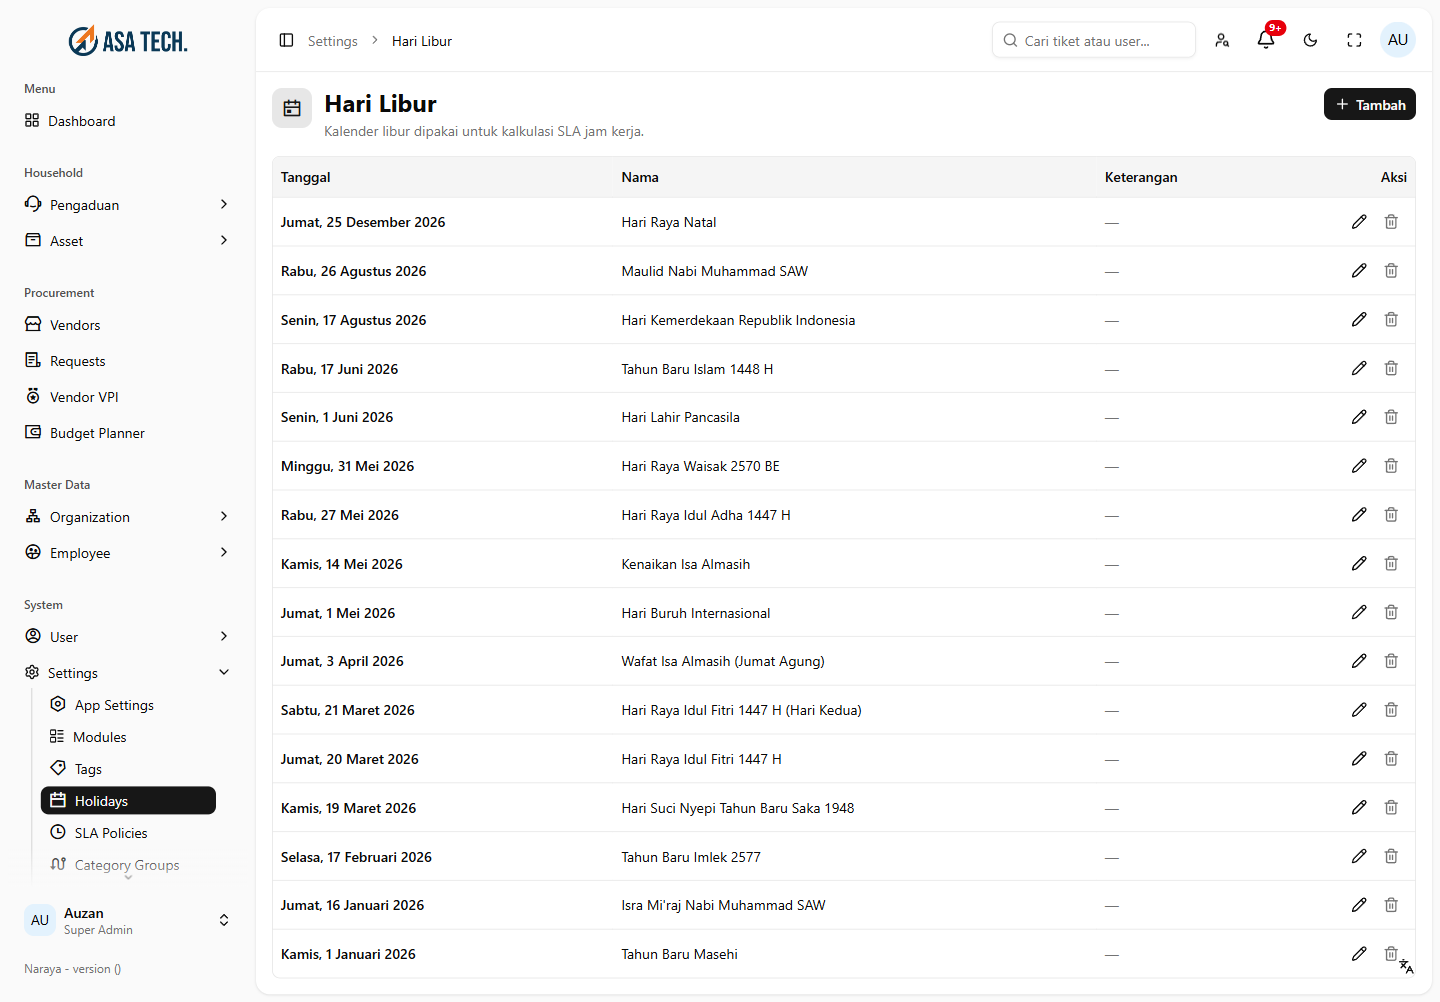1440x1002 pixels.
Task: Click Settings breadcrumb link
Action: click(332, 41)
